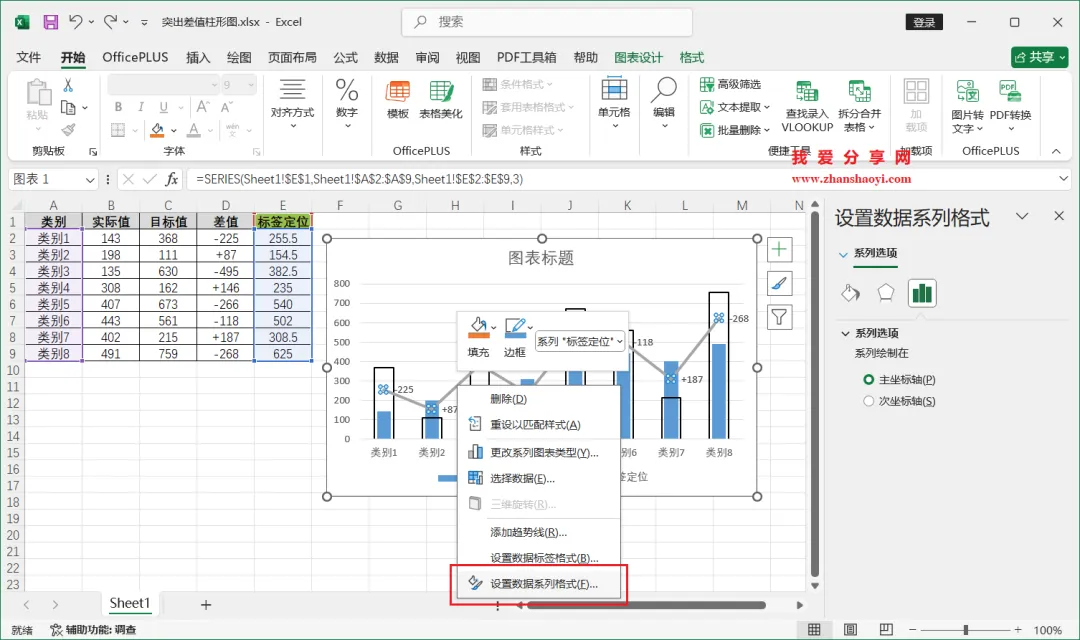
Task: Choose 更改系列图表类型 in context menu
Action: point(539,453)
